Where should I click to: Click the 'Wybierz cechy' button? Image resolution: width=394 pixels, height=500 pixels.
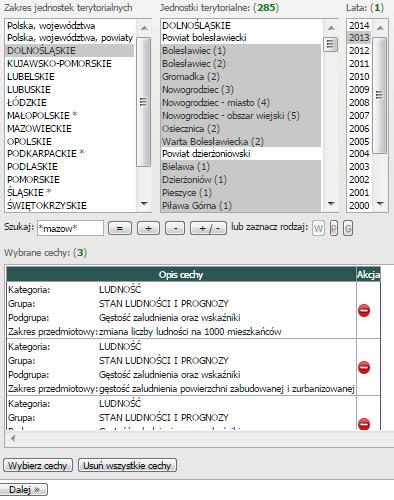[38, 465]
